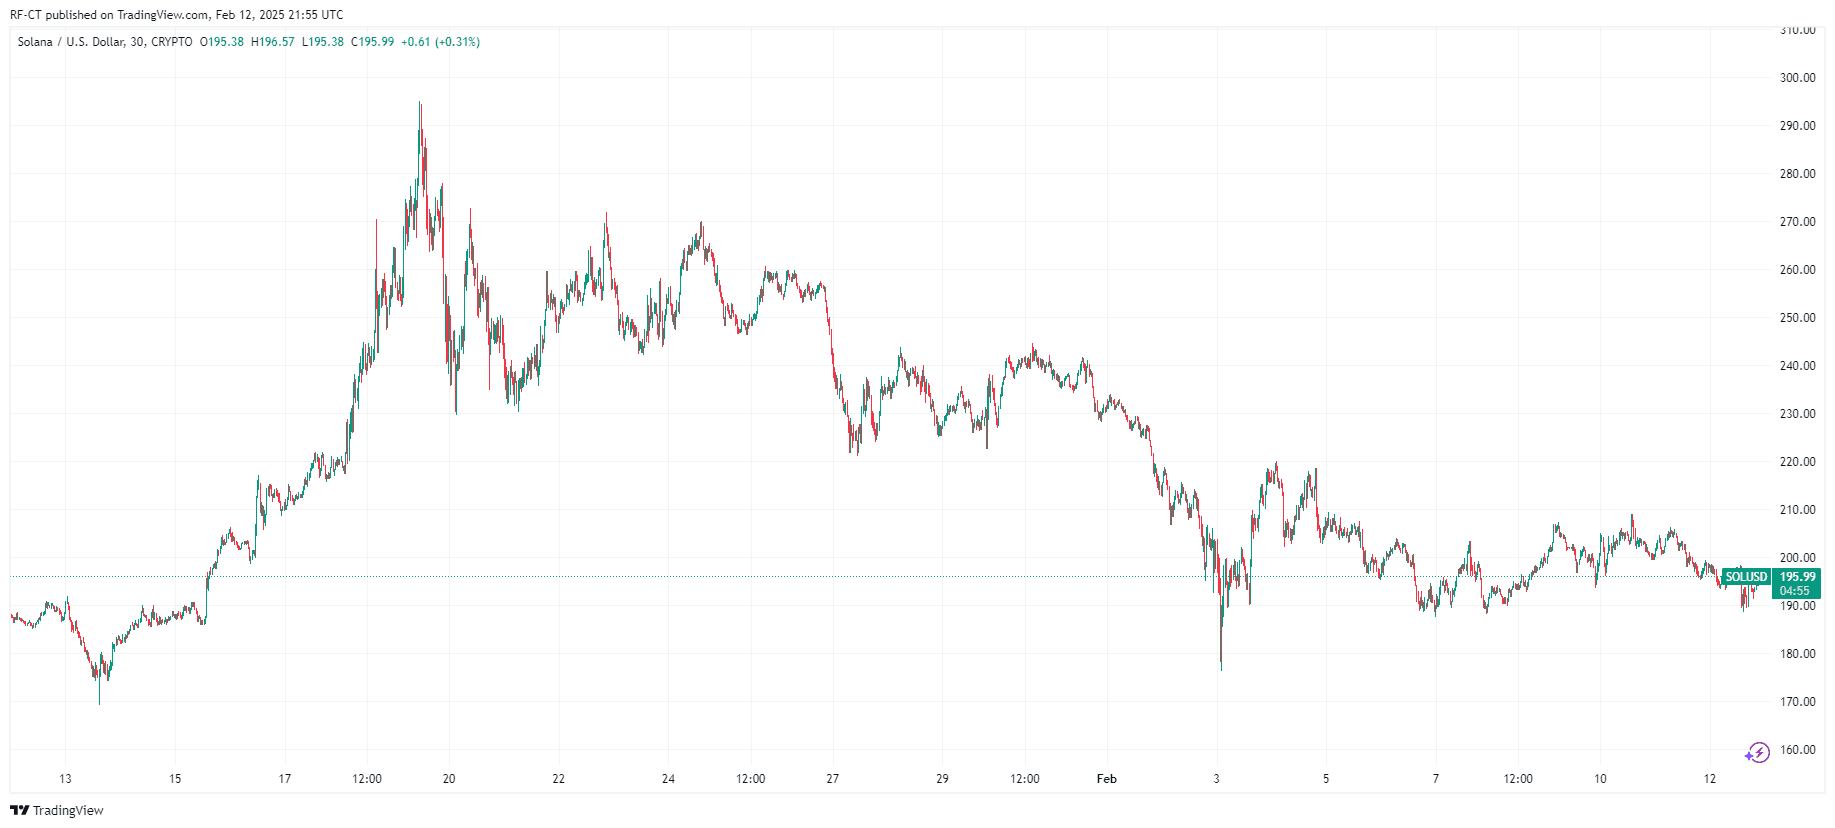Click the closing value C195.99 in legend
The height and width of the screenshot is (828, 1835).
pos(372,42)
